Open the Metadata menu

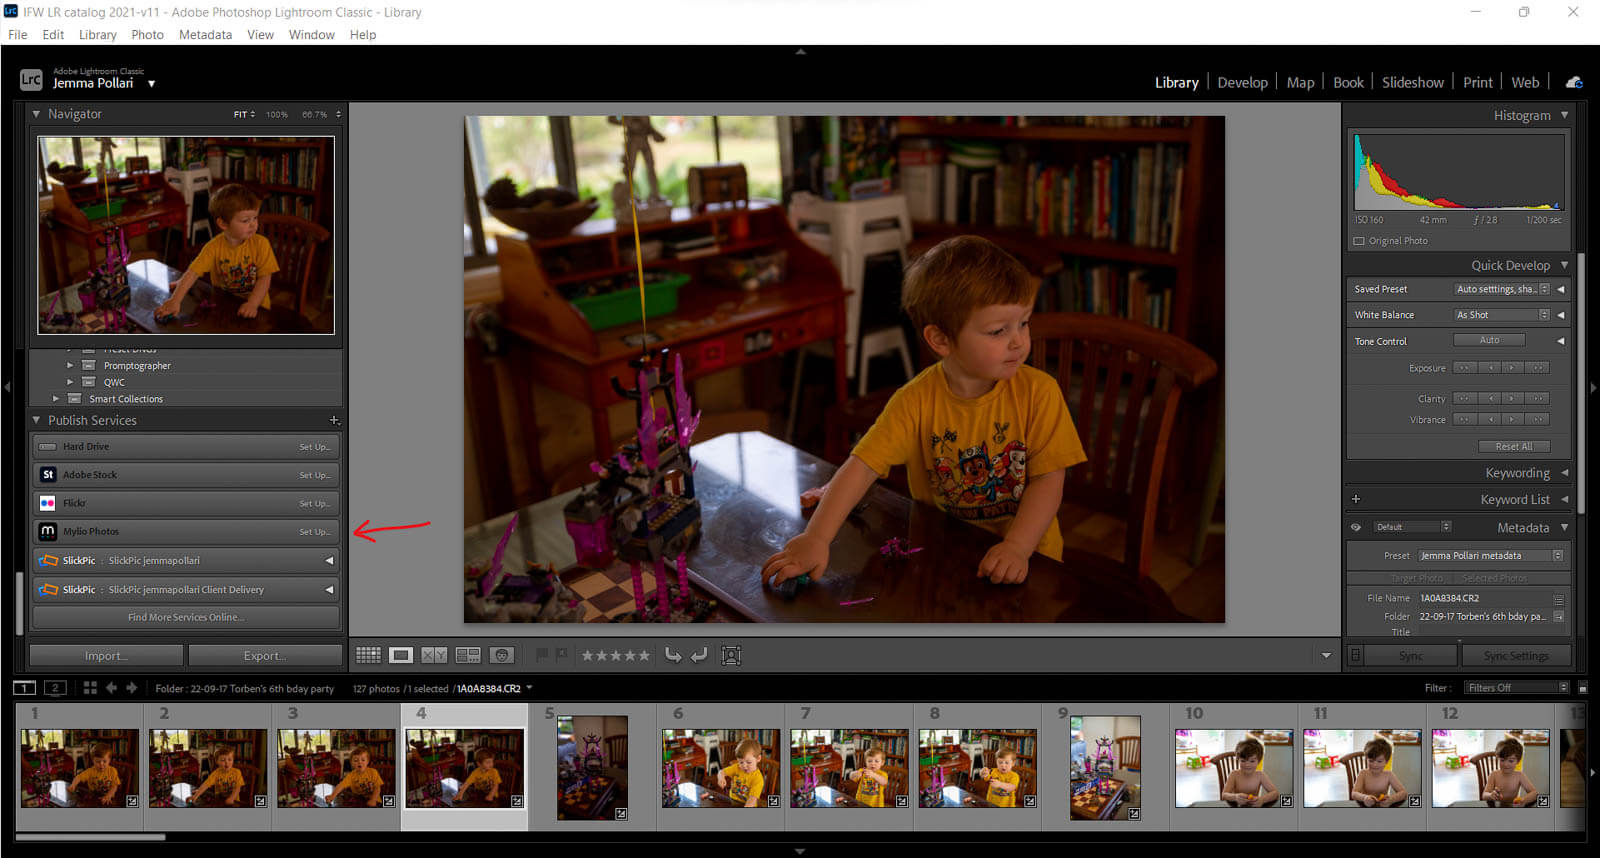tap(205, 34)
